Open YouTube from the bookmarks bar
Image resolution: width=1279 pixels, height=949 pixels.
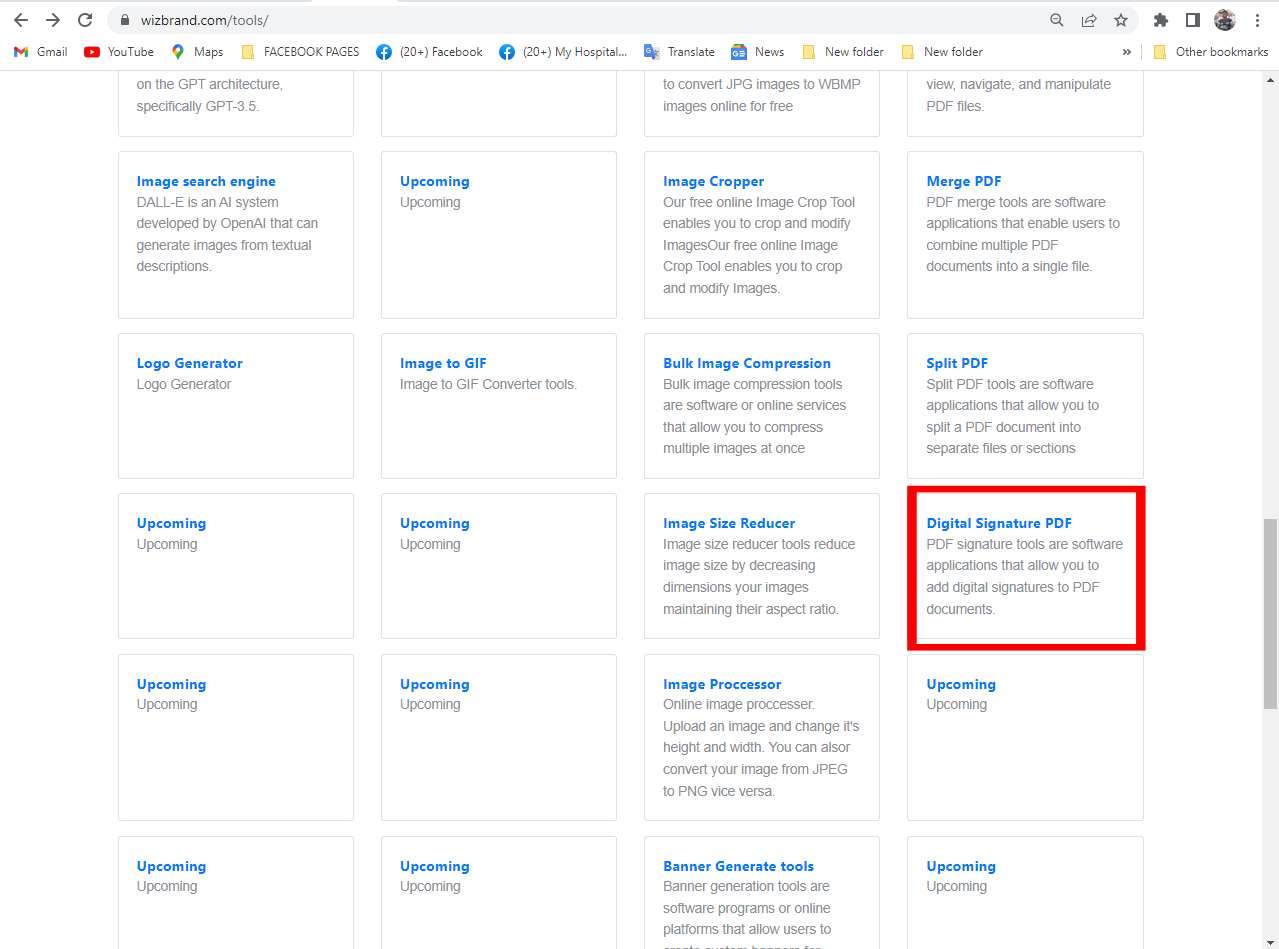[118, 51]
